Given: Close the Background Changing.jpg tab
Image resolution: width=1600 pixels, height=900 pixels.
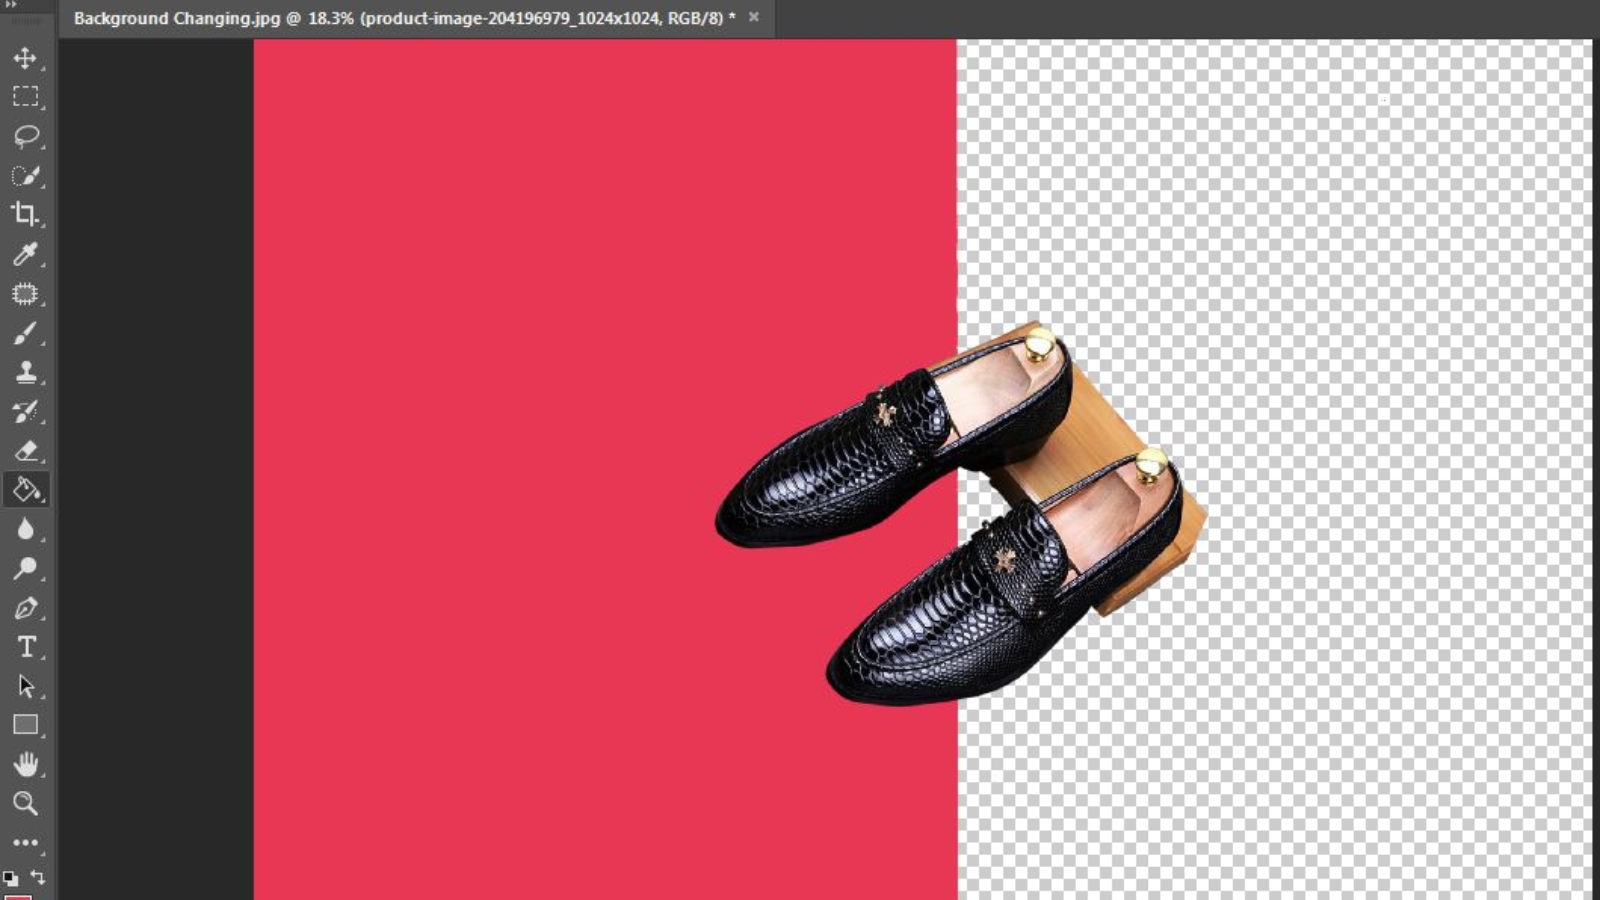Looking at the screenshot, I should tap(754, 17).
